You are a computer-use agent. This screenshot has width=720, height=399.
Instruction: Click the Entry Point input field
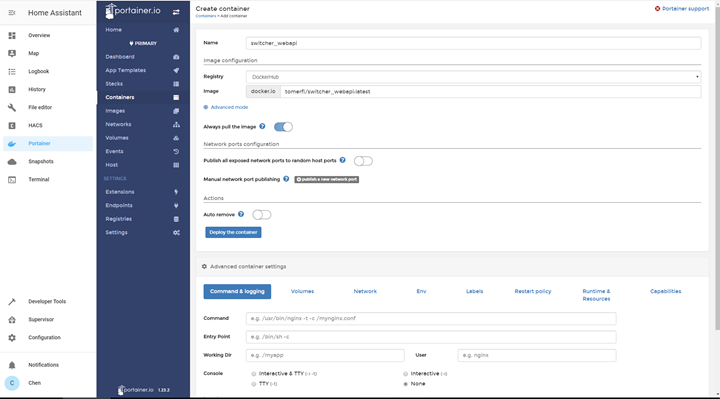431,337
